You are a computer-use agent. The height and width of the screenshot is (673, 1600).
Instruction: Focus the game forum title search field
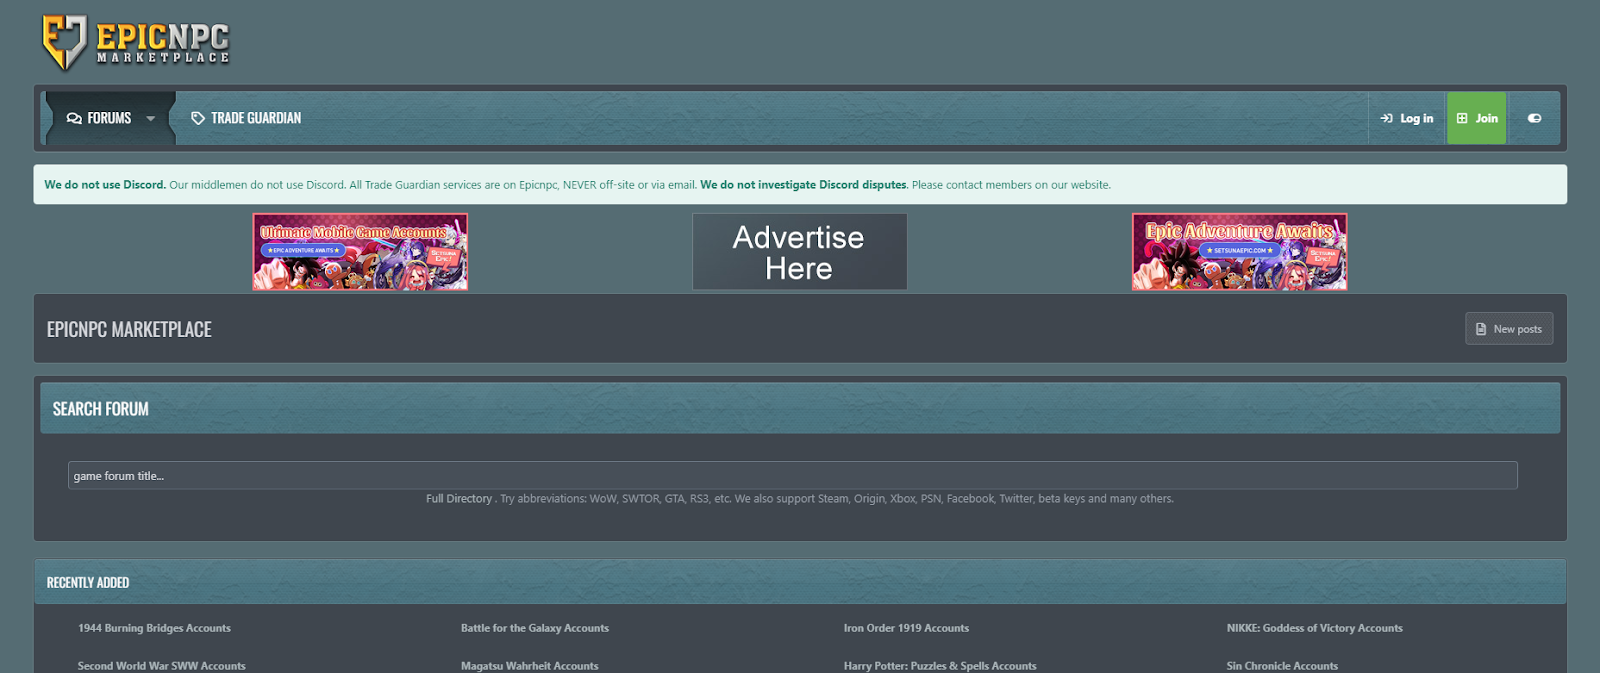(x=792, y=475)
